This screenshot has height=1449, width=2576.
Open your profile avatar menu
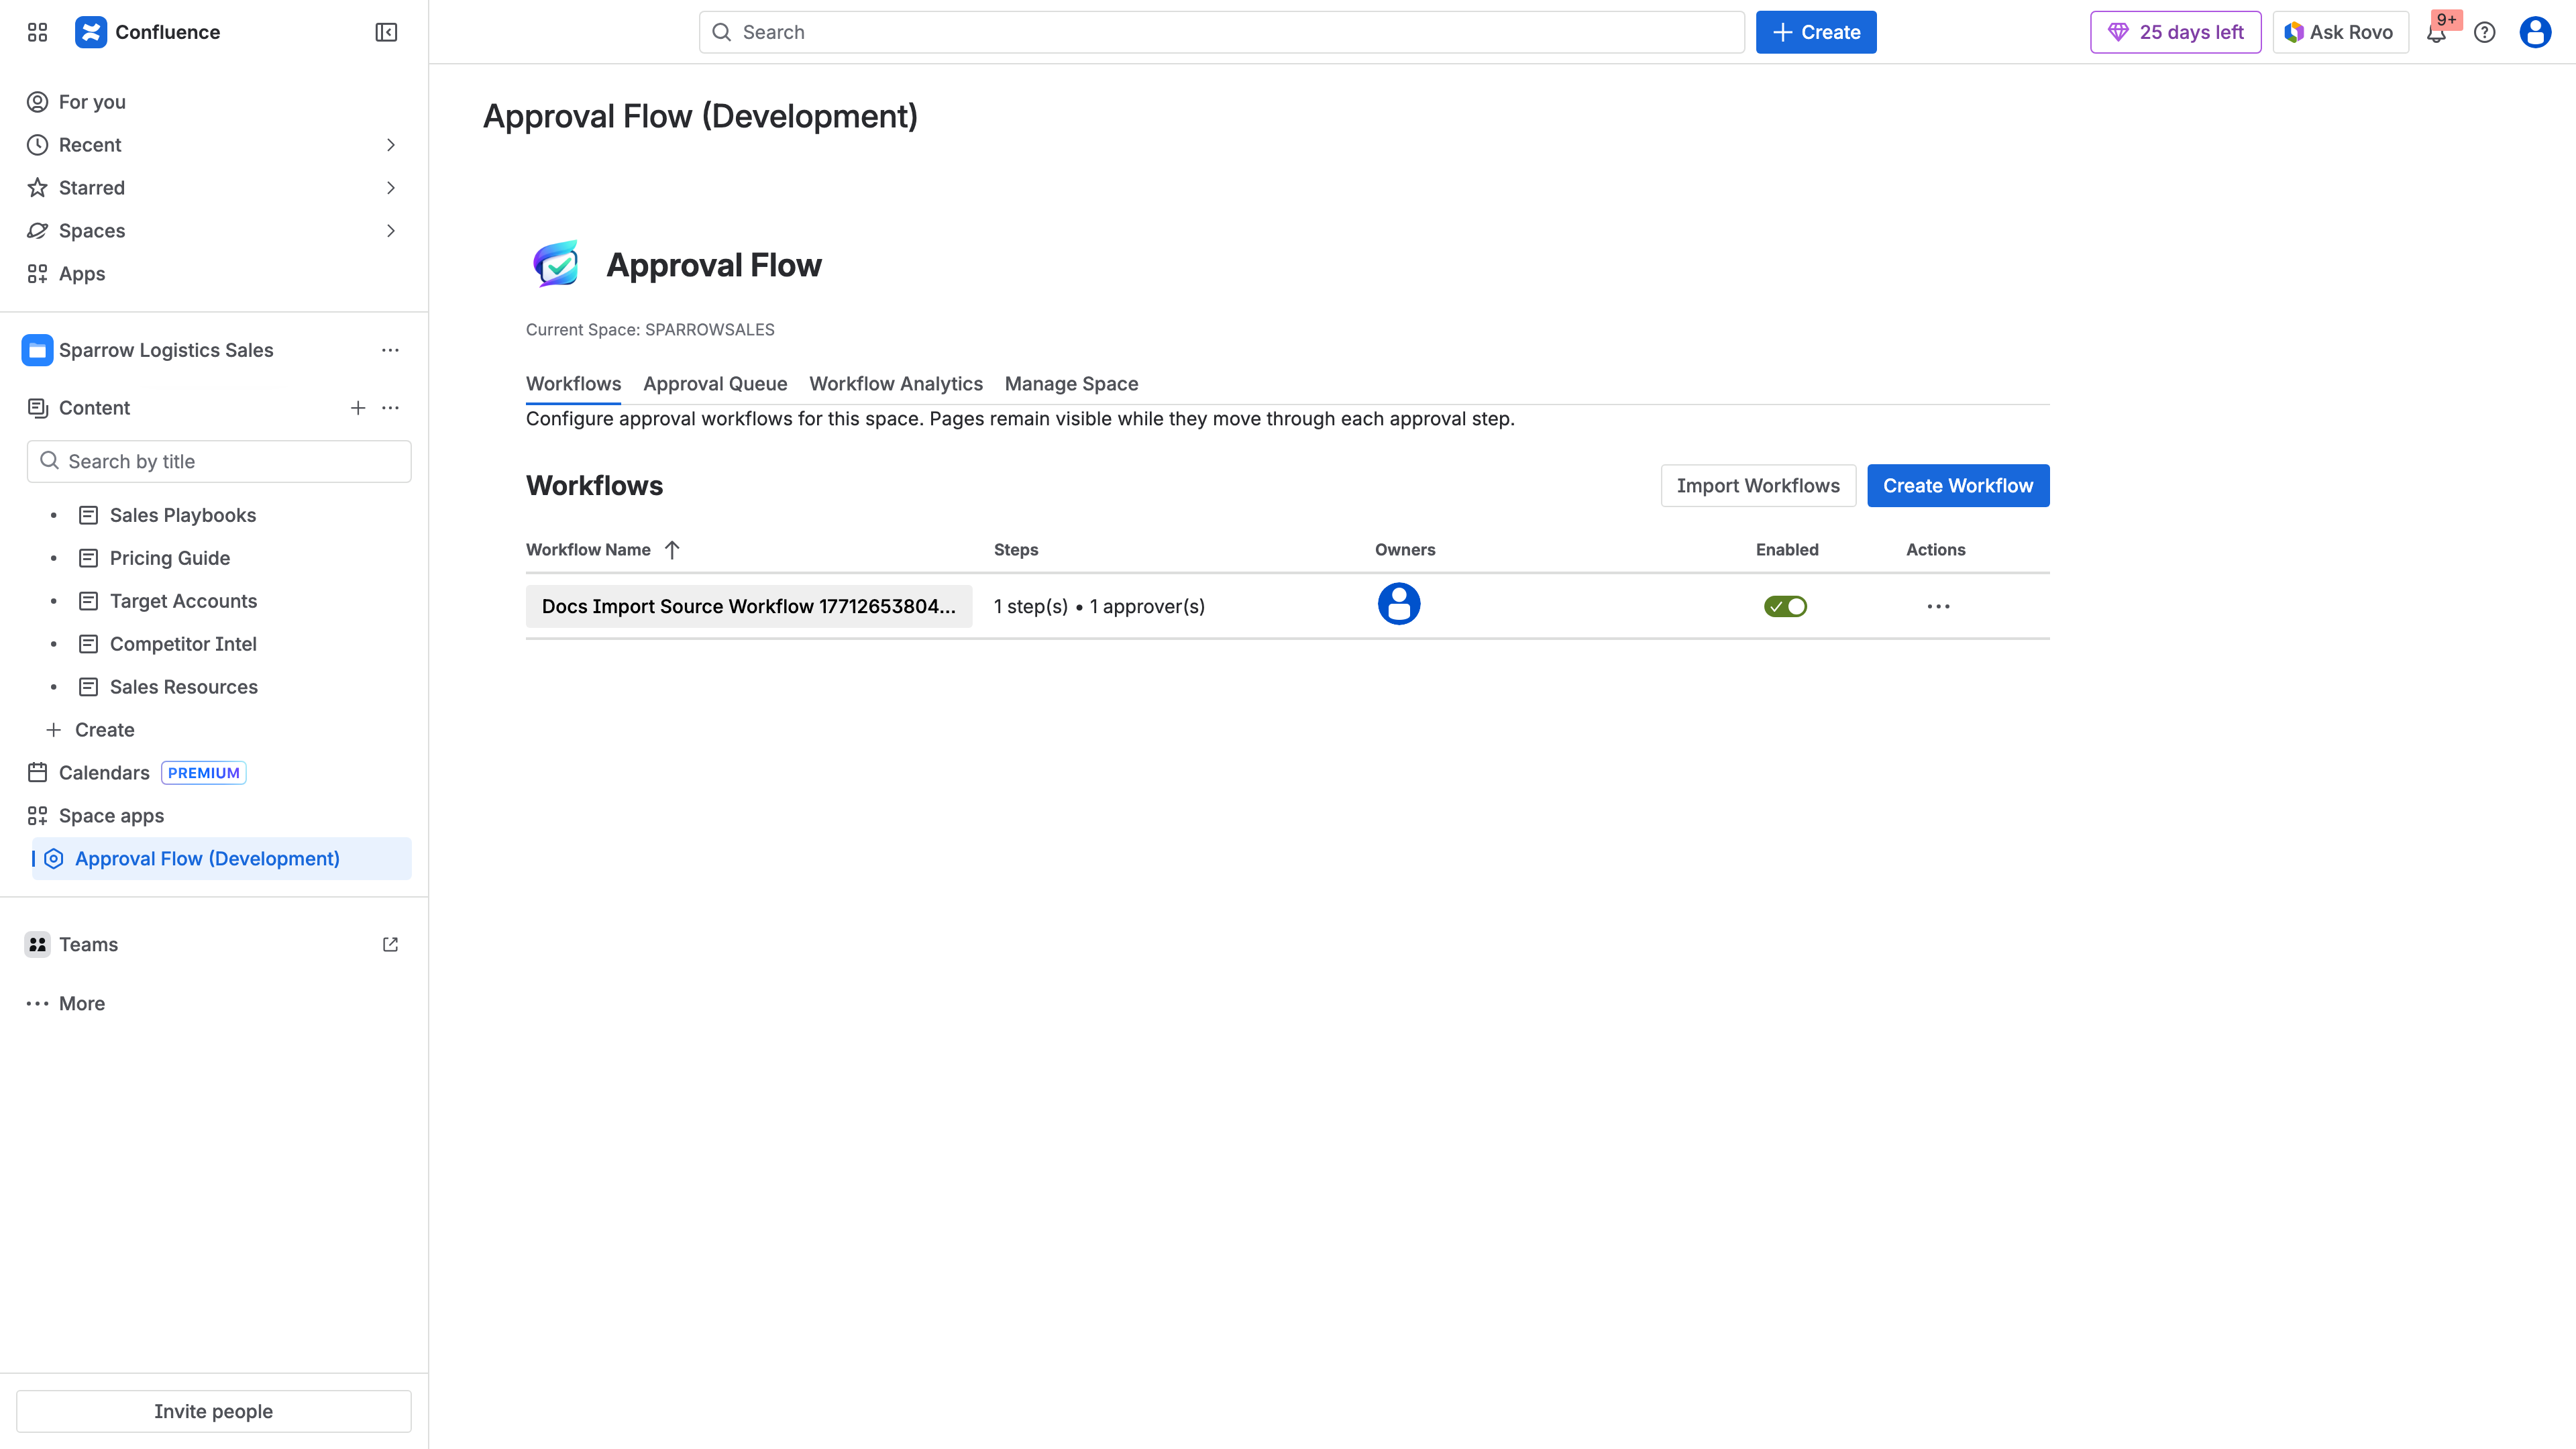point(2535,32)
